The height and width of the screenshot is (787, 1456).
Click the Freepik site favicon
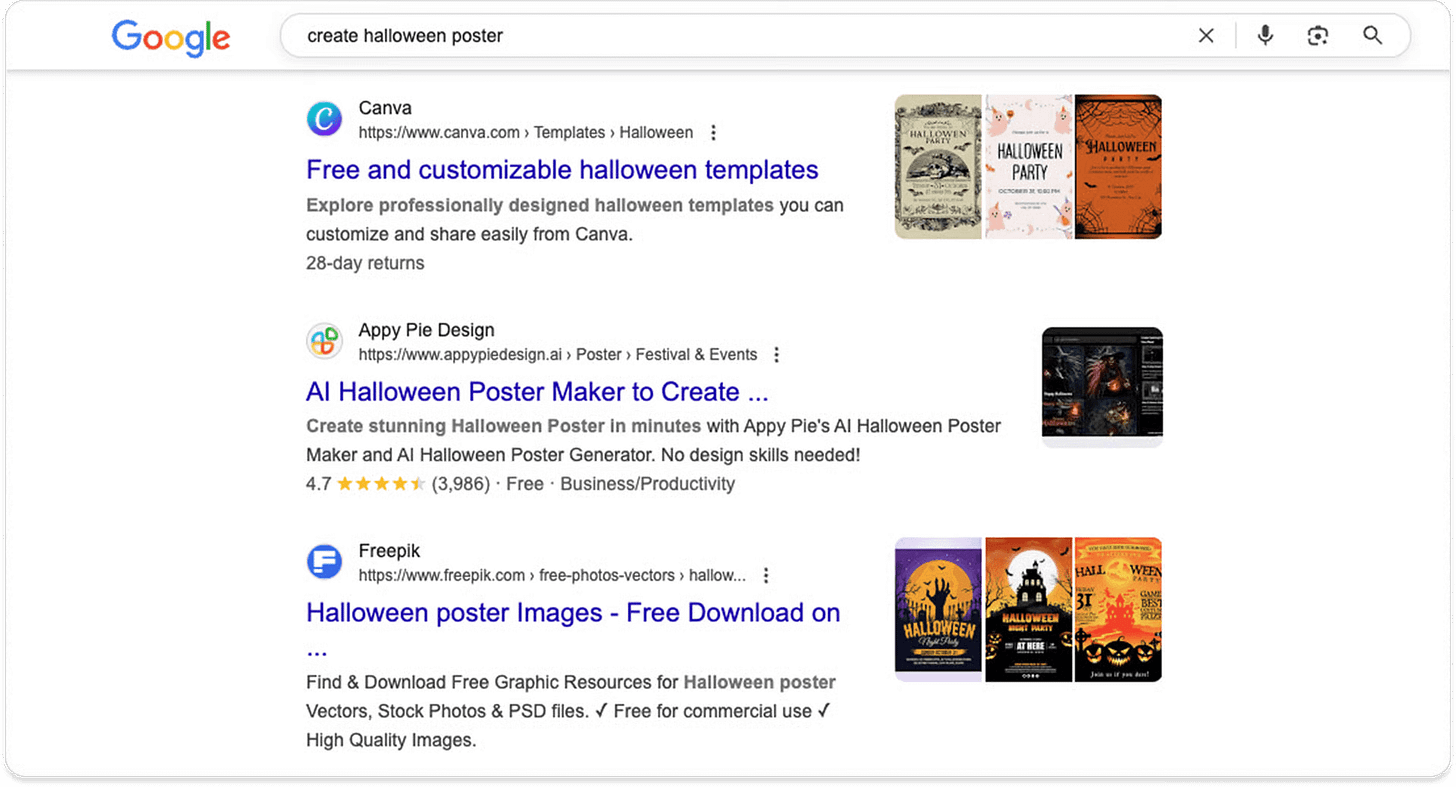(324, 562)
